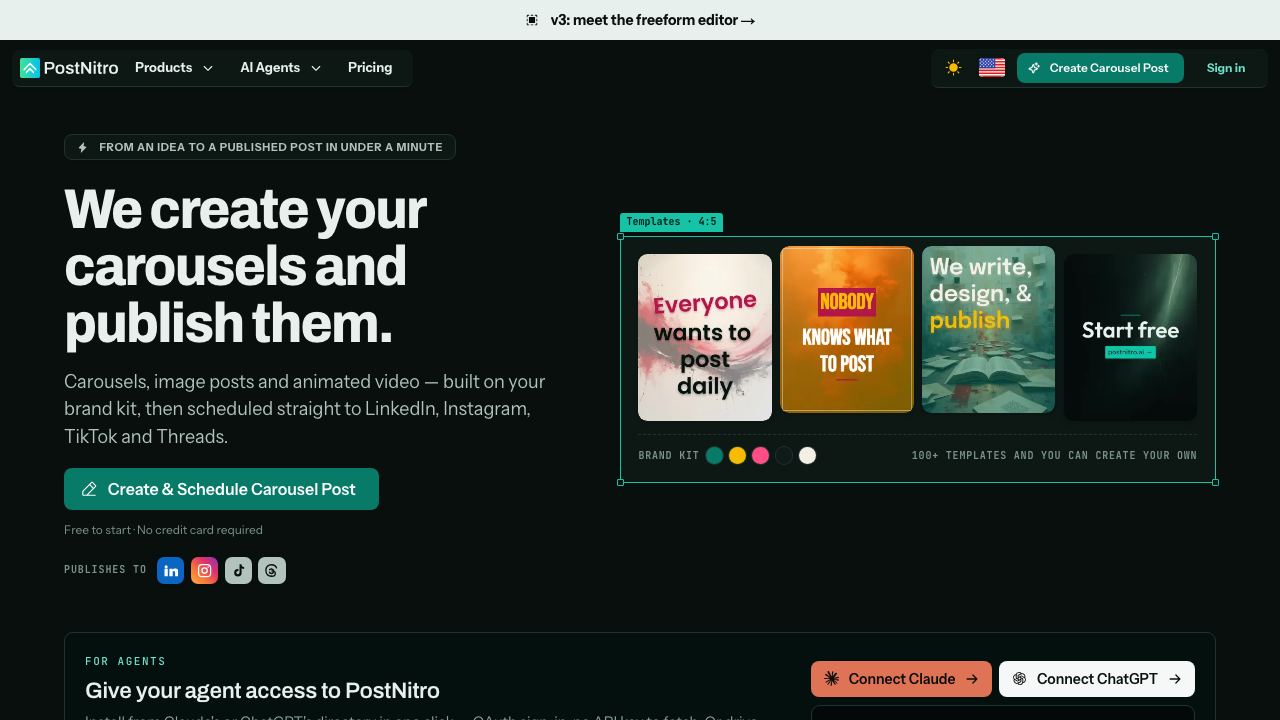Click the 'Carousels, image posts and animated video' paragraph
Screen dimensions: 1280x720
[x=305, y=409]
